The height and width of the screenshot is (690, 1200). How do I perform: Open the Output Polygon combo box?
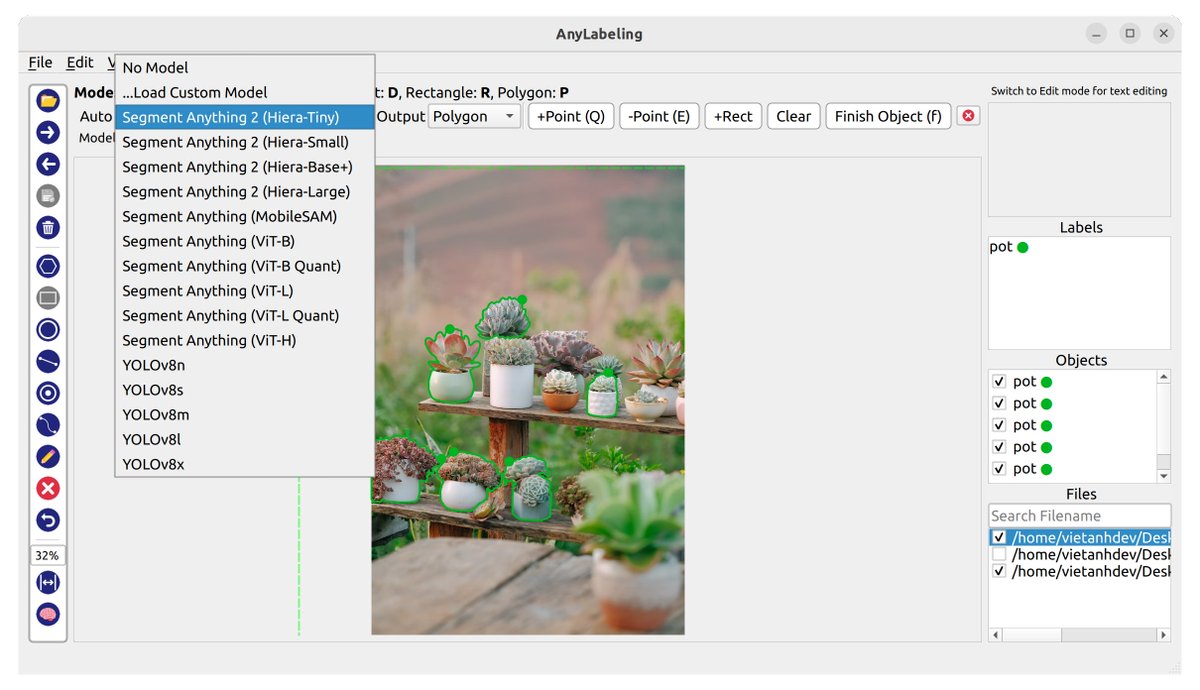point(475,116)
